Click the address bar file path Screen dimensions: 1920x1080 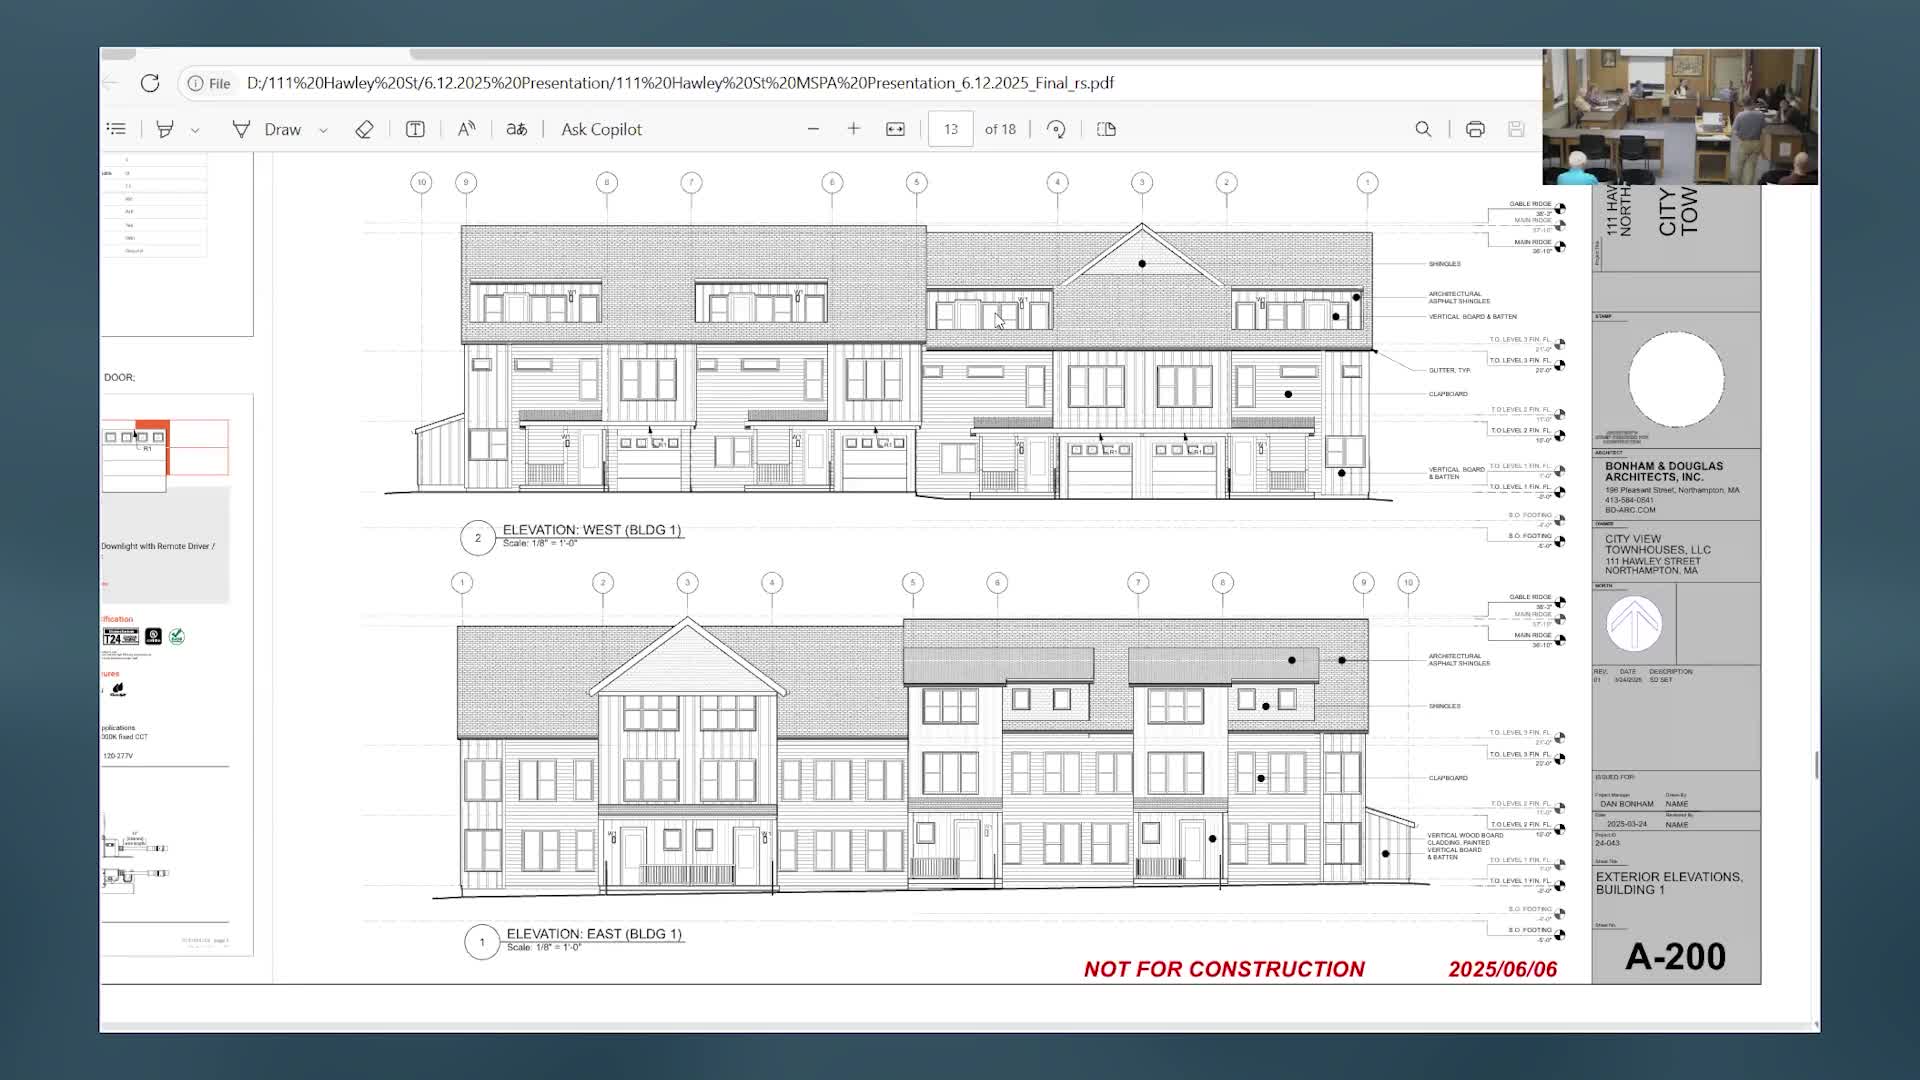pos(680,83)
